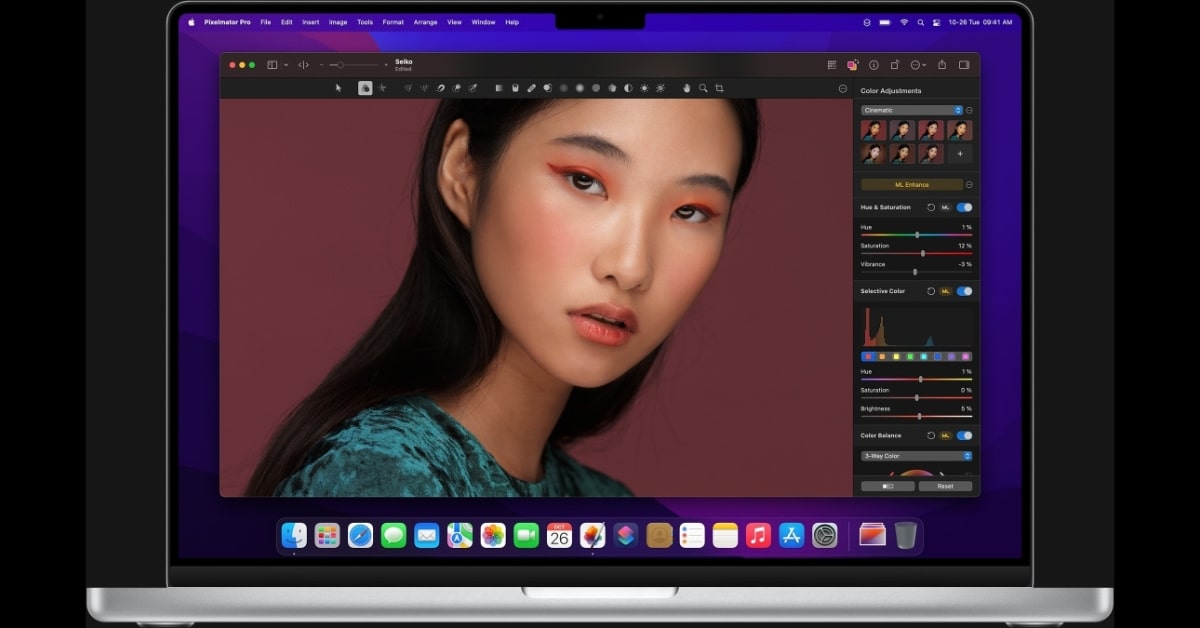Open the options circle beside Cinematic preset
The width and height of the screenshot is (1200, 628).
pyautogui.click(x=969, y=110)
